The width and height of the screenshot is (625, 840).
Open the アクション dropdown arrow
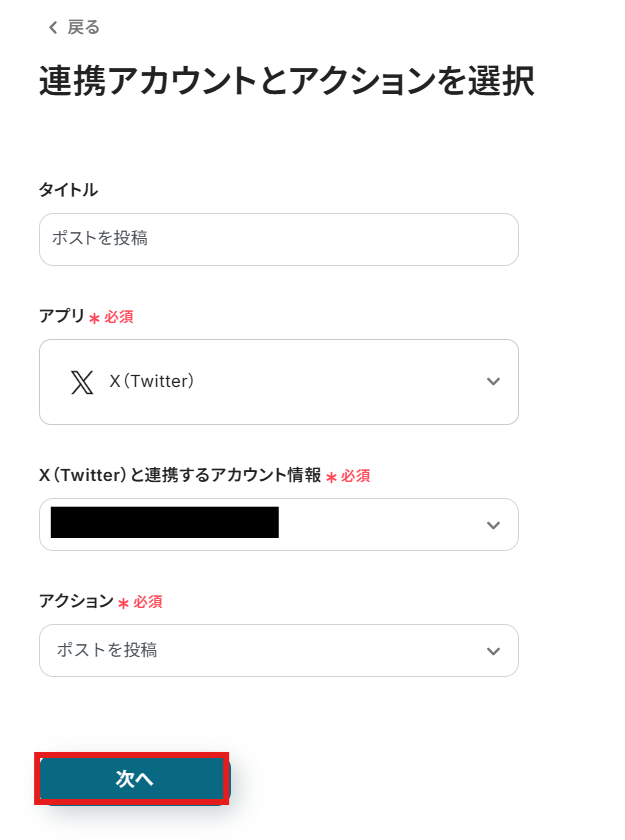(492, 651)
